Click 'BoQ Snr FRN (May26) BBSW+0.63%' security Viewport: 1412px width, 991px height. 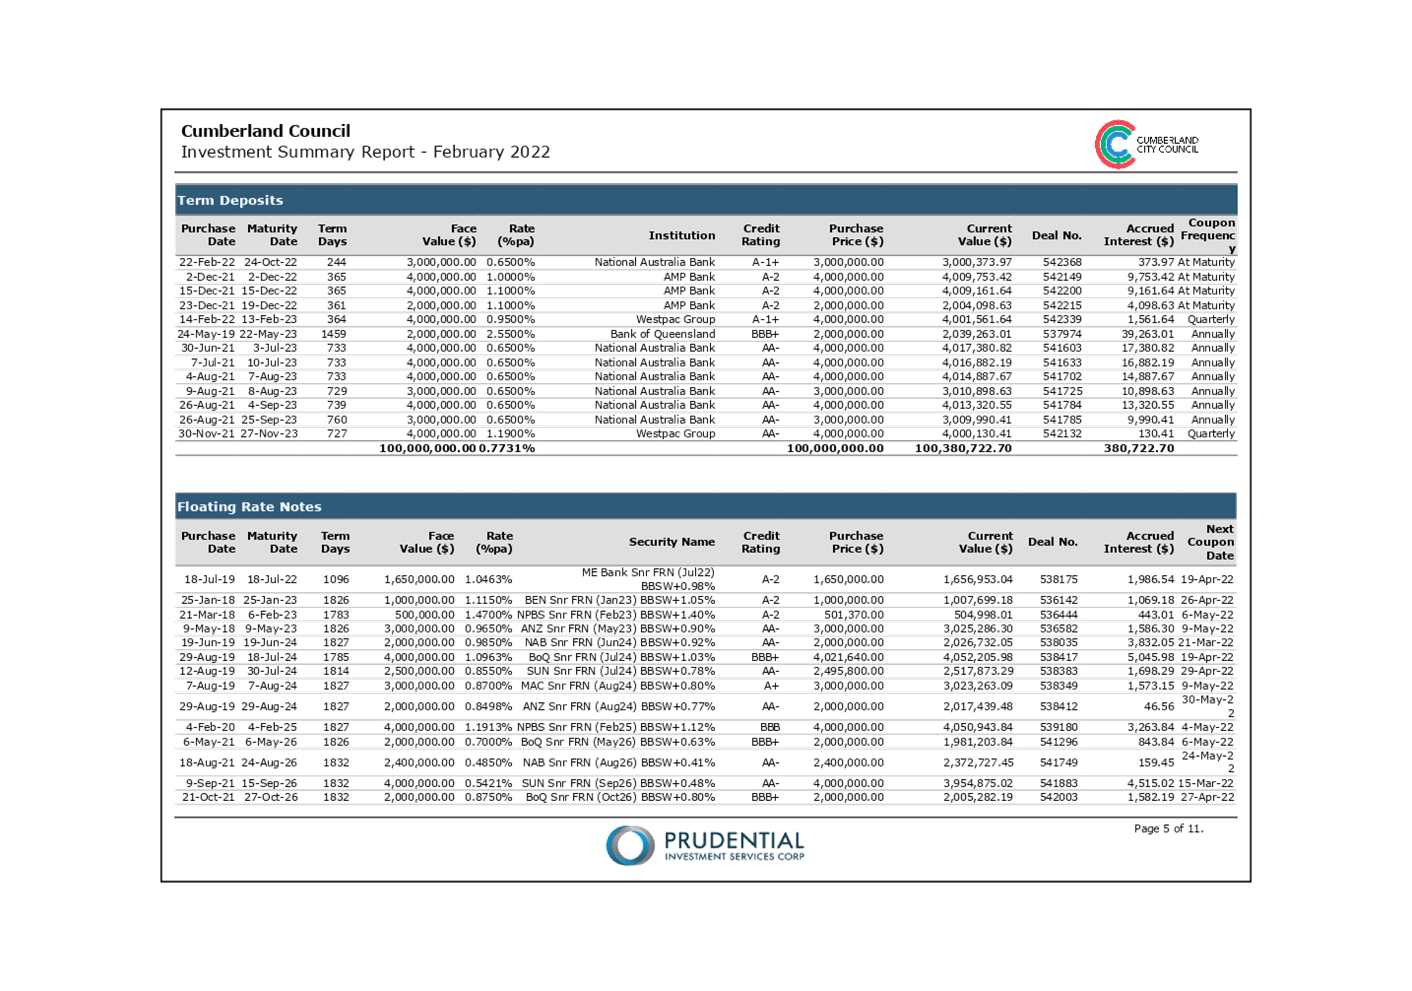(619, 742)
